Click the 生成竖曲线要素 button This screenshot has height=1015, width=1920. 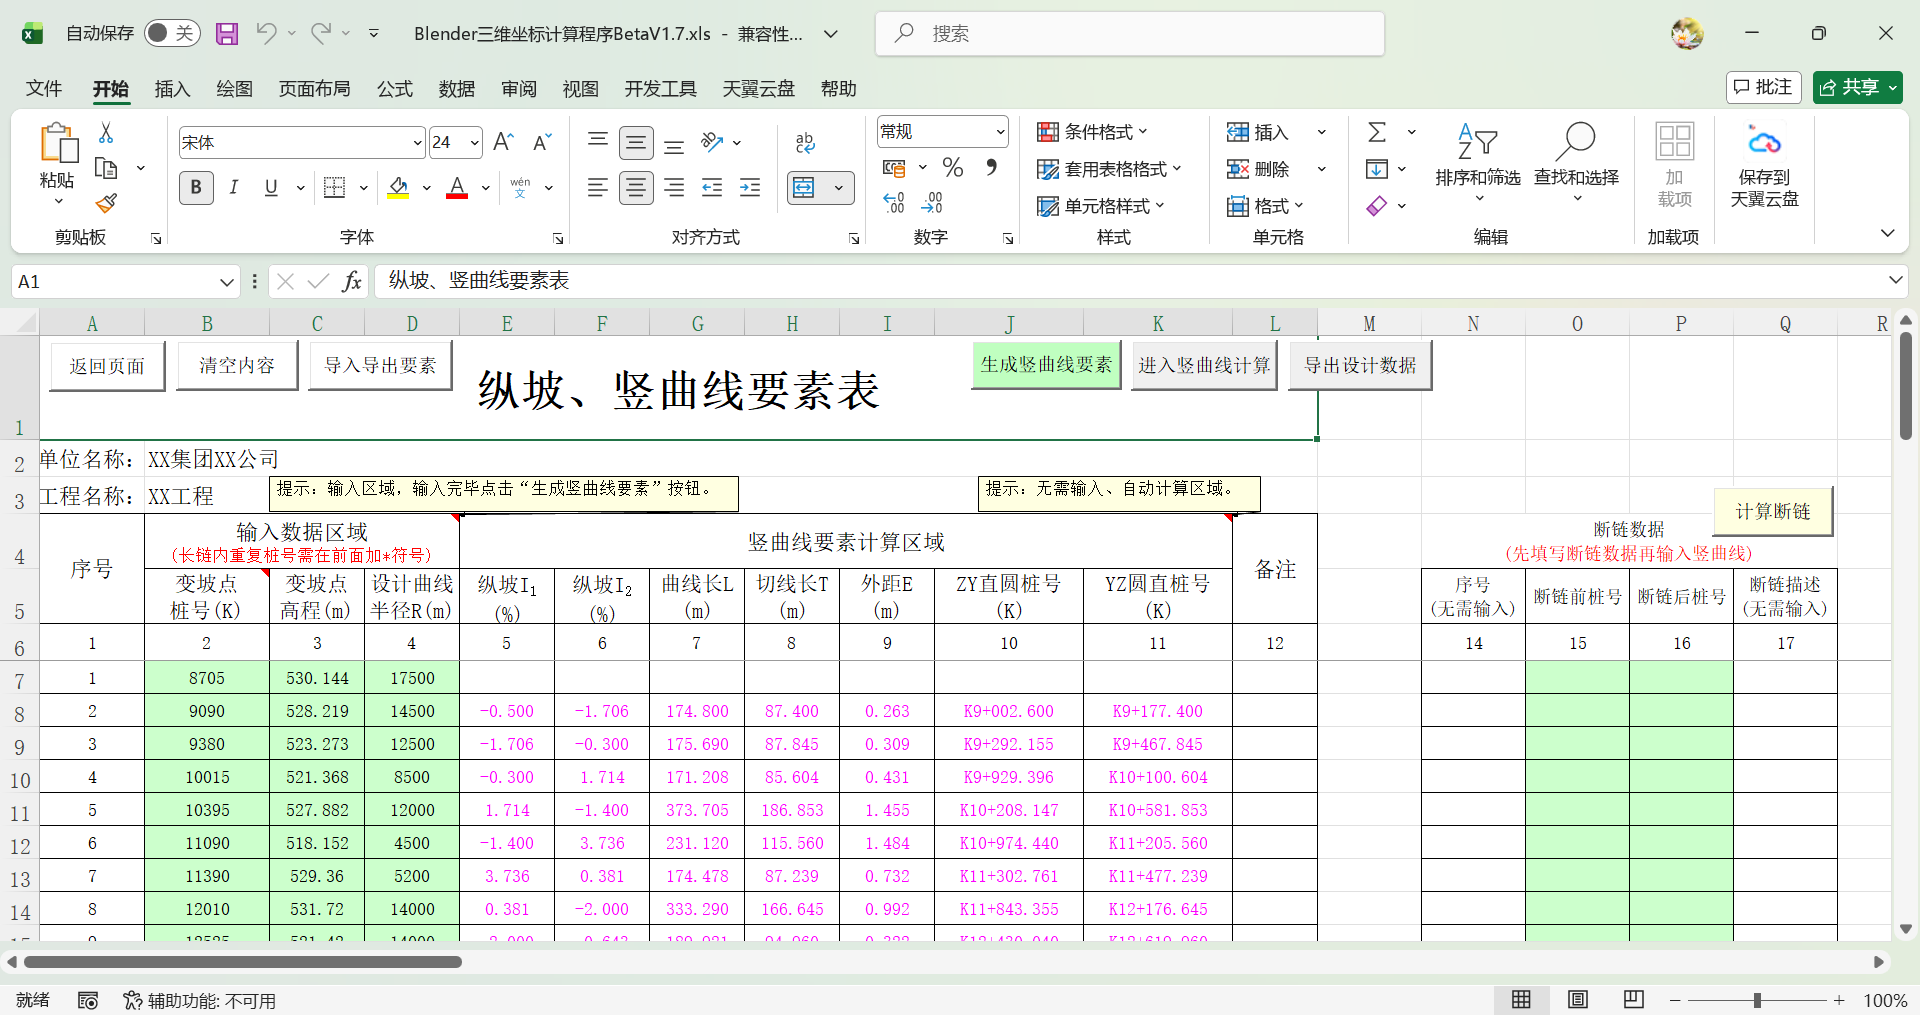coord(1046,365)
